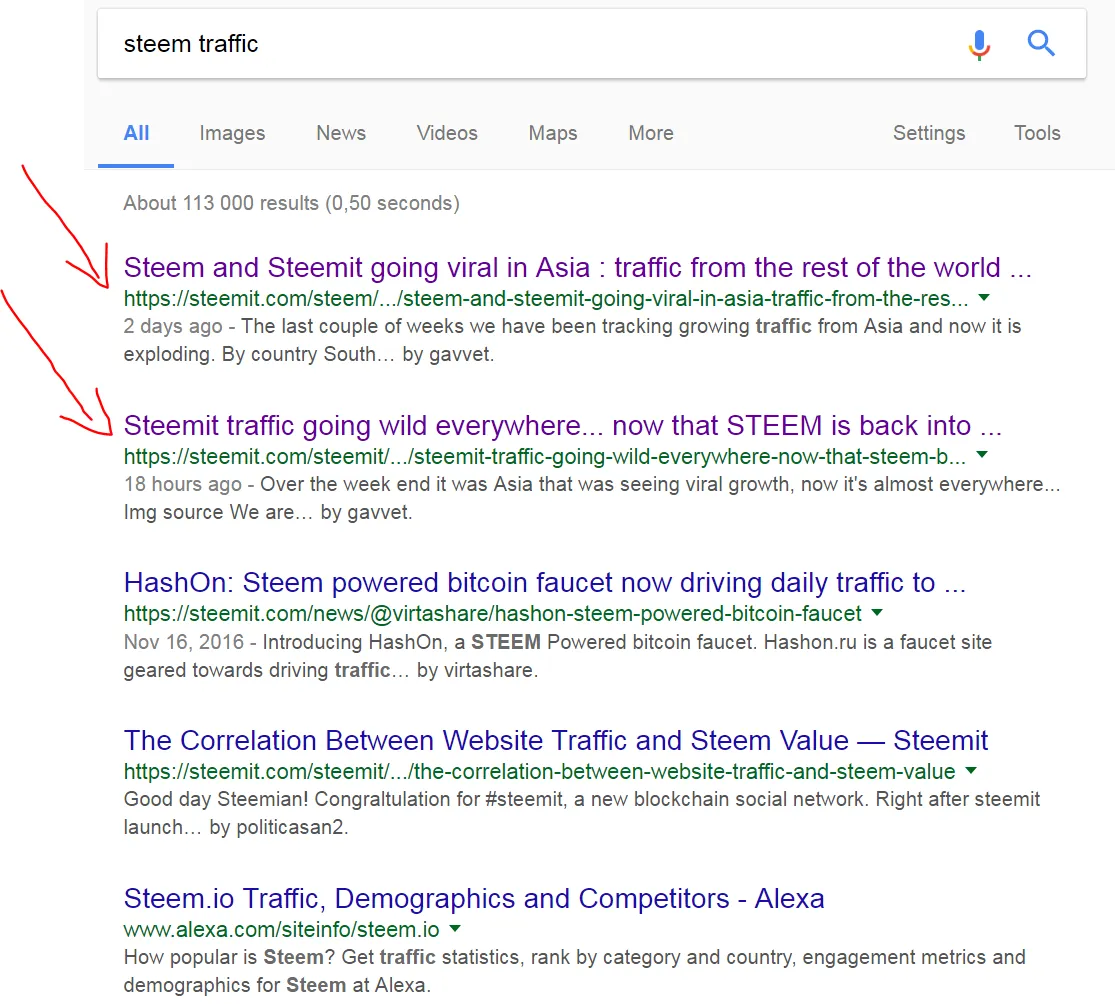Screen dimensions: 1115x1004
Task: Click the voice search microphone icon
Action: (x=979, y=45)
